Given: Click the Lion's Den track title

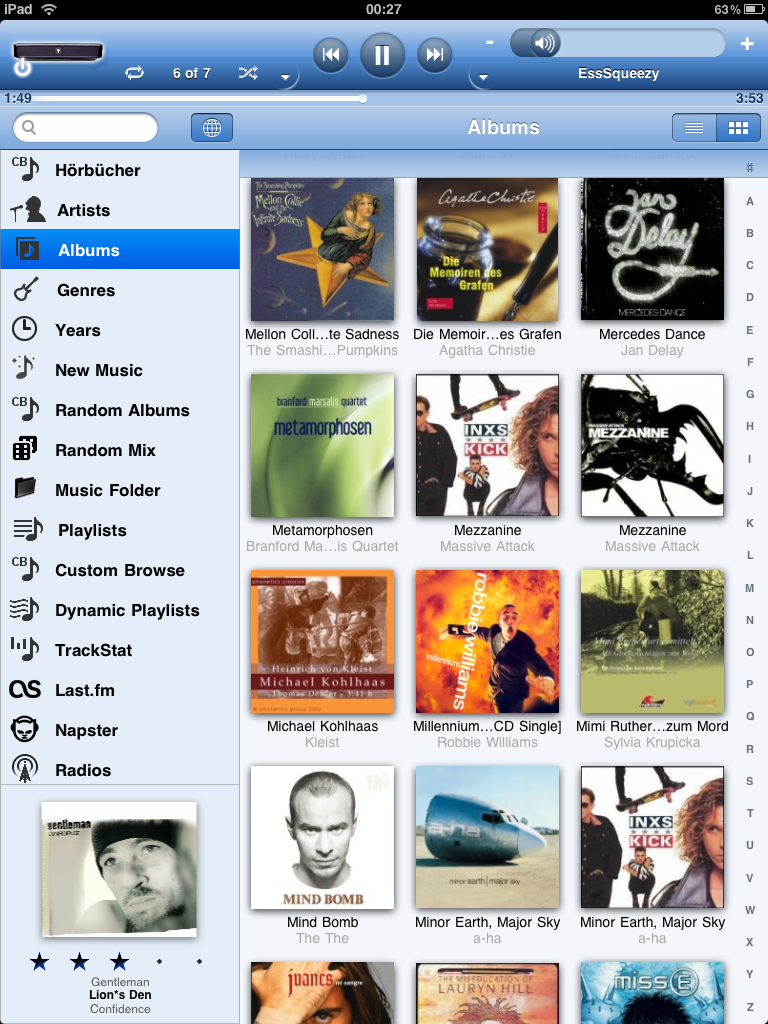Looking at the screenshot, I should click(x=120, y=995).
